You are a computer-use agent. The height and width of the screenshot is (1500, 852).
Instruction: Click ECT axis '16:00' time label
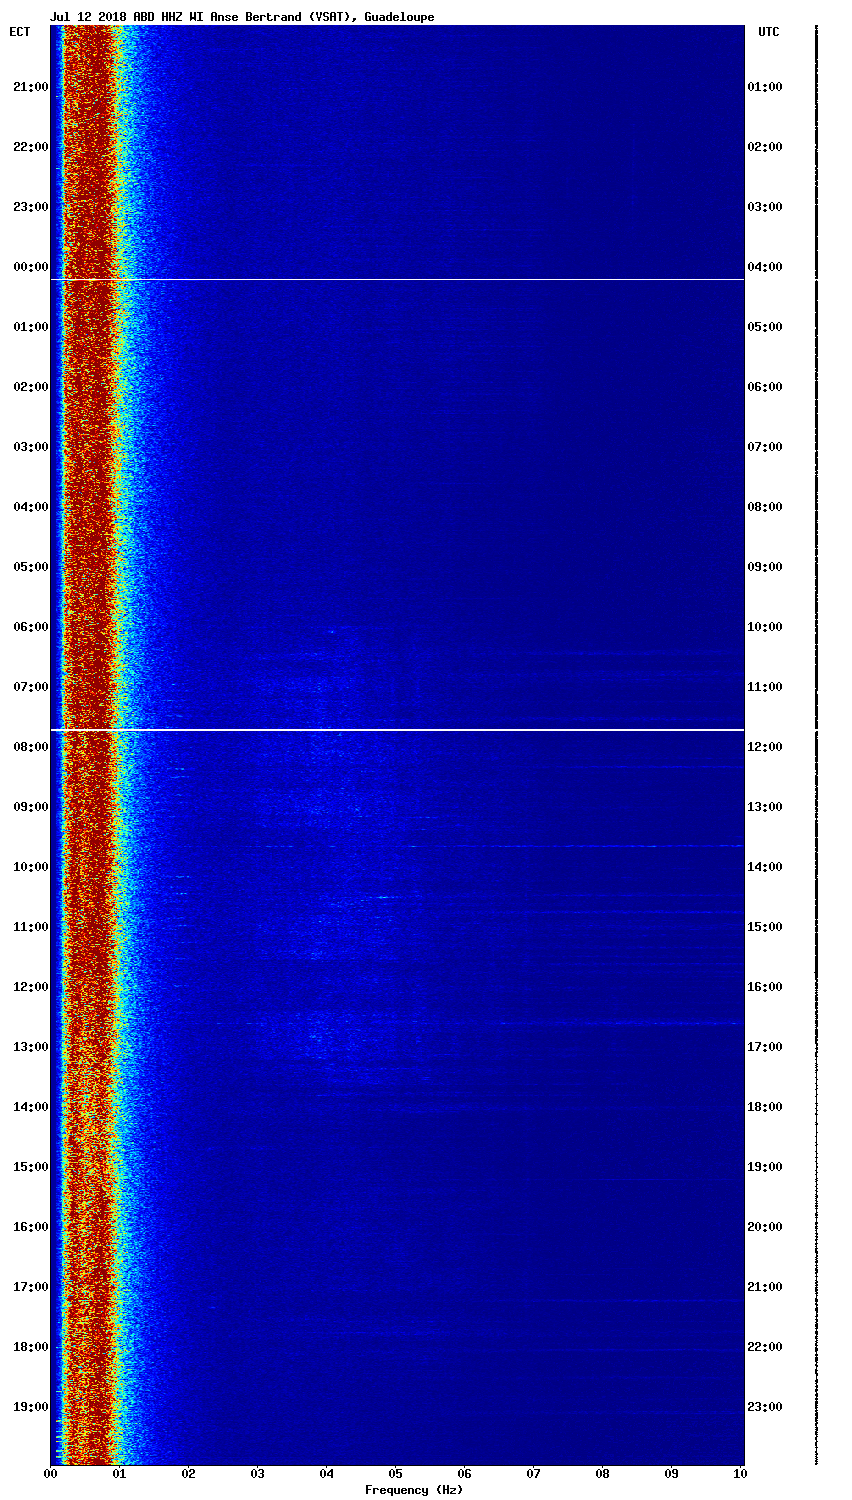click(31, 1227)
